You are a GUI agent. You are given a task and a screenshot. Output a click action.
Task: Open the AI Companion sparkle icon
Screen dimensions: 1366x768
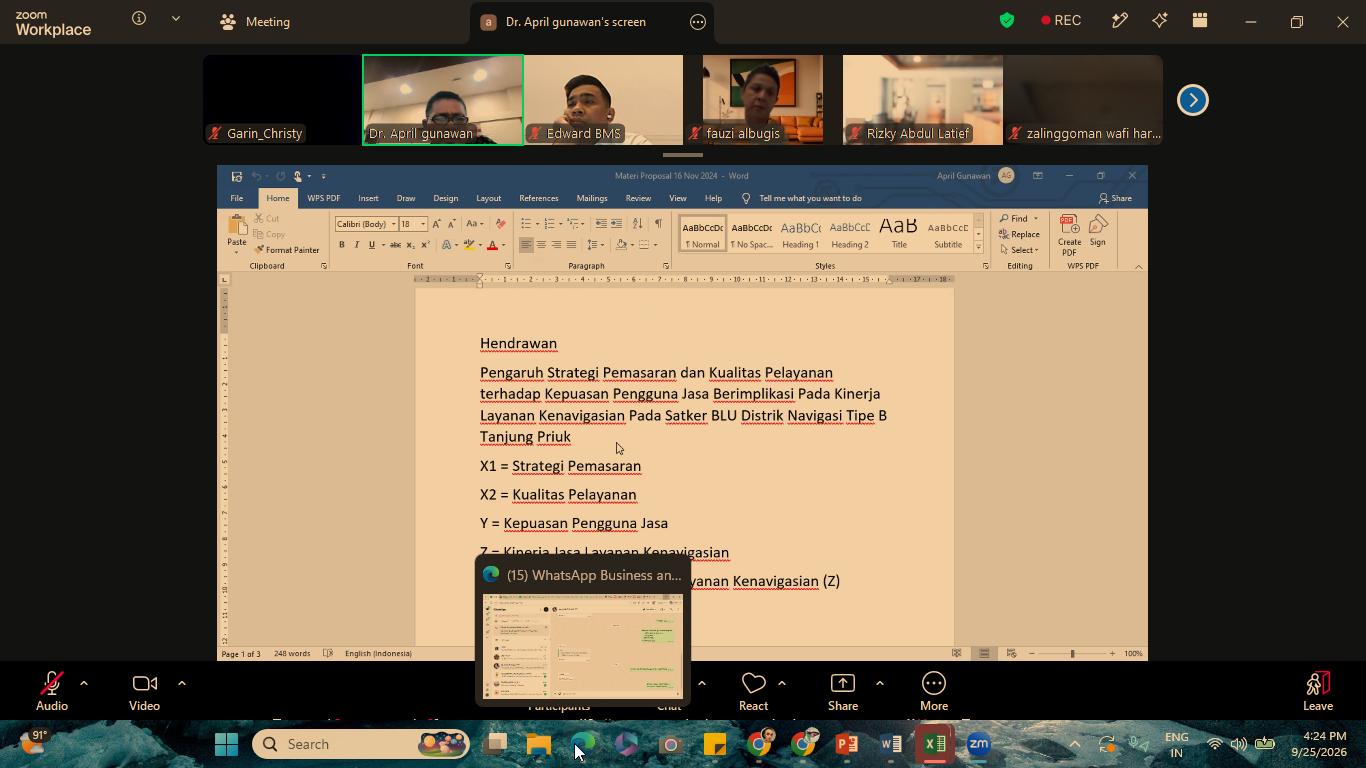click(x=1160, y=20)
